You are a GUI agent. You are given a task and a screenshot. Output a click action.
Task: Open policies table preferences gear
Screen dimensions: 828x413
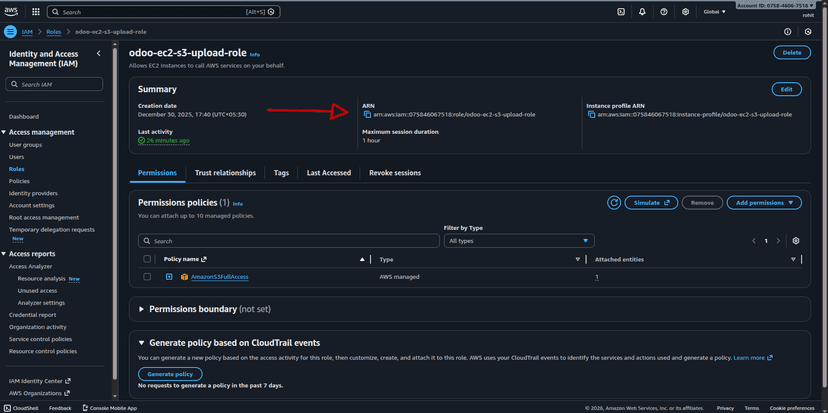point(796,241)
